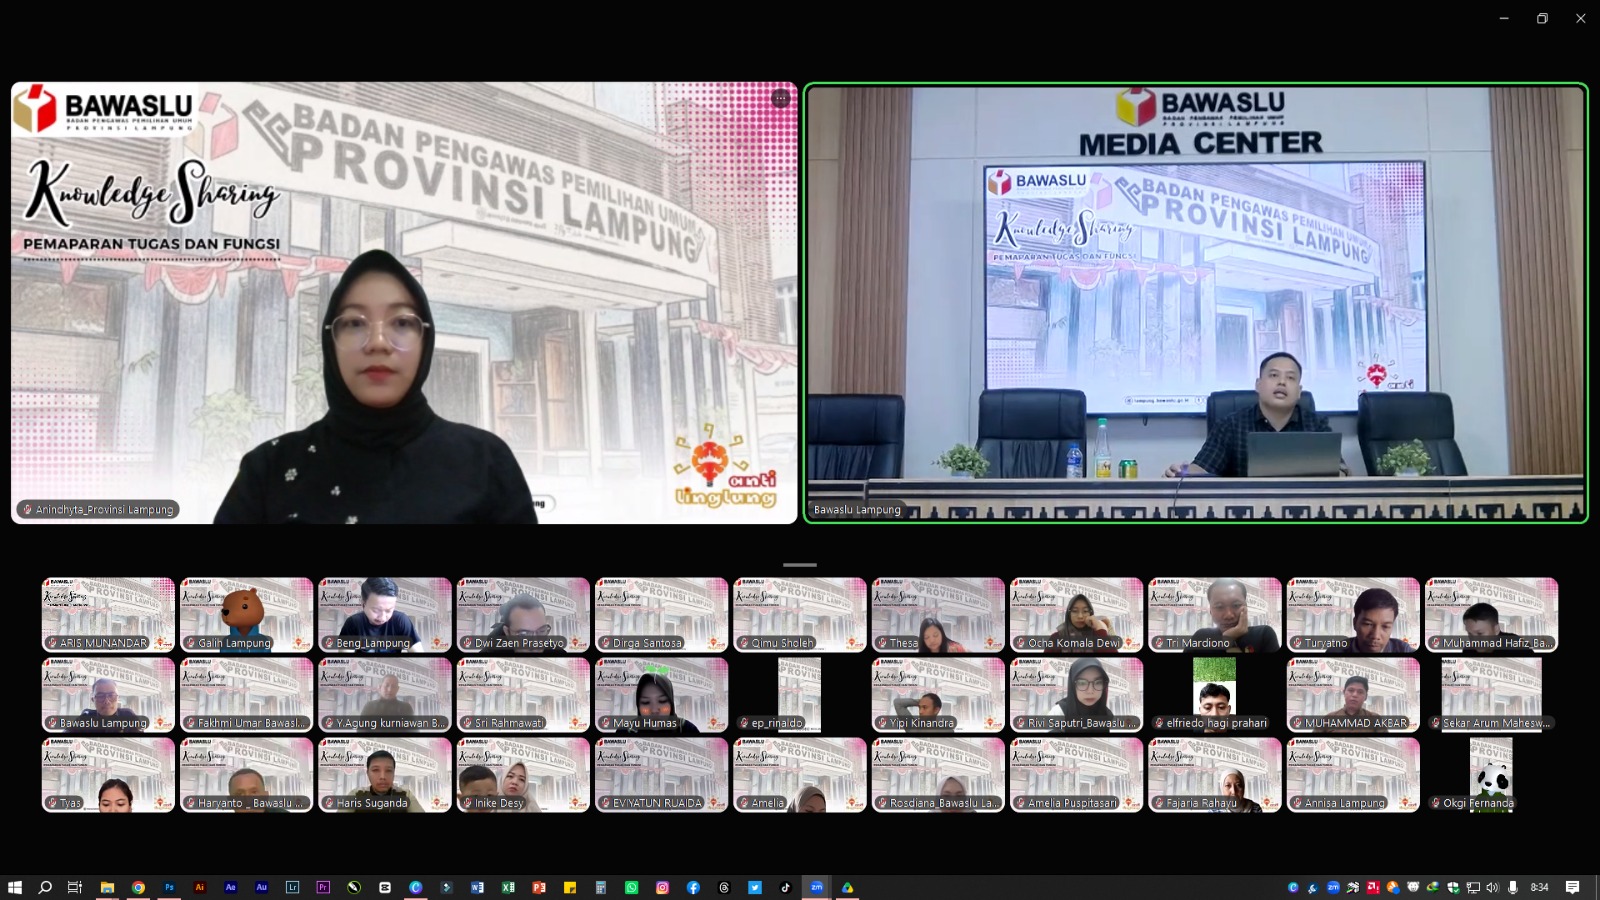Open Microsoft Word from the taskbar

pyautogui.click(x=477, y=887)
